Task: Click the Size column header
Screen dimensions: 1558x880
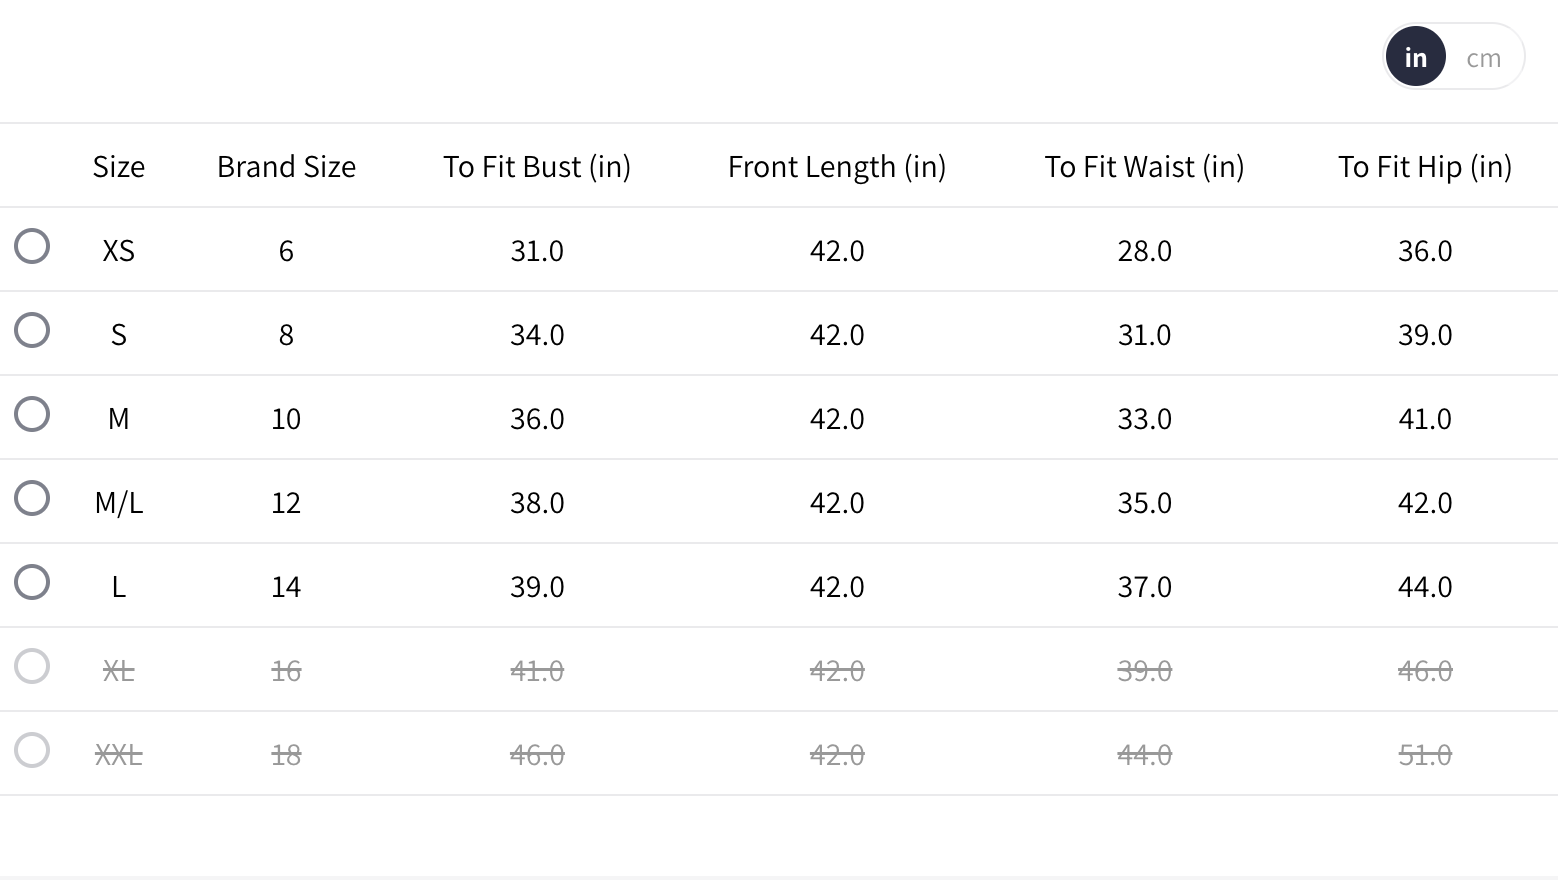Action: [118, 166]
